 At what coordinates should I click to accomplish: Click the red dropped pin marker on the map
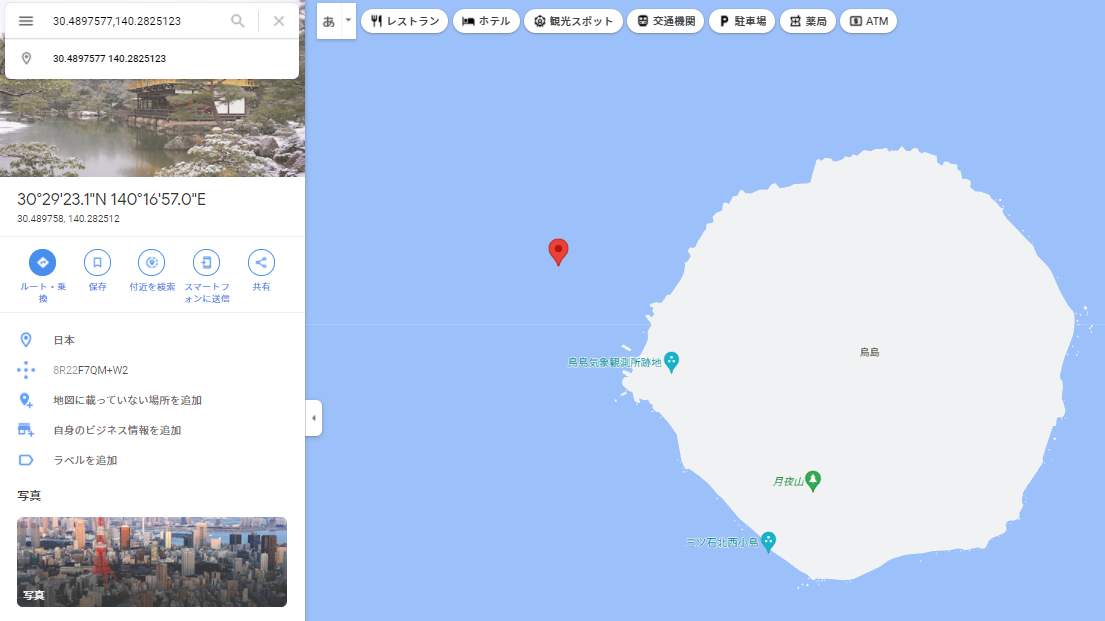pyautogui.click(x=558, y=252)
